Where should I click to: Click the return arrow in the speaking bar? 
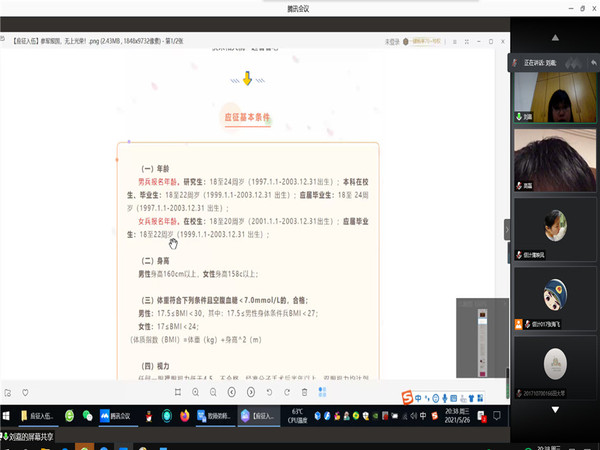pyautogui.click(x=593, y=62)
